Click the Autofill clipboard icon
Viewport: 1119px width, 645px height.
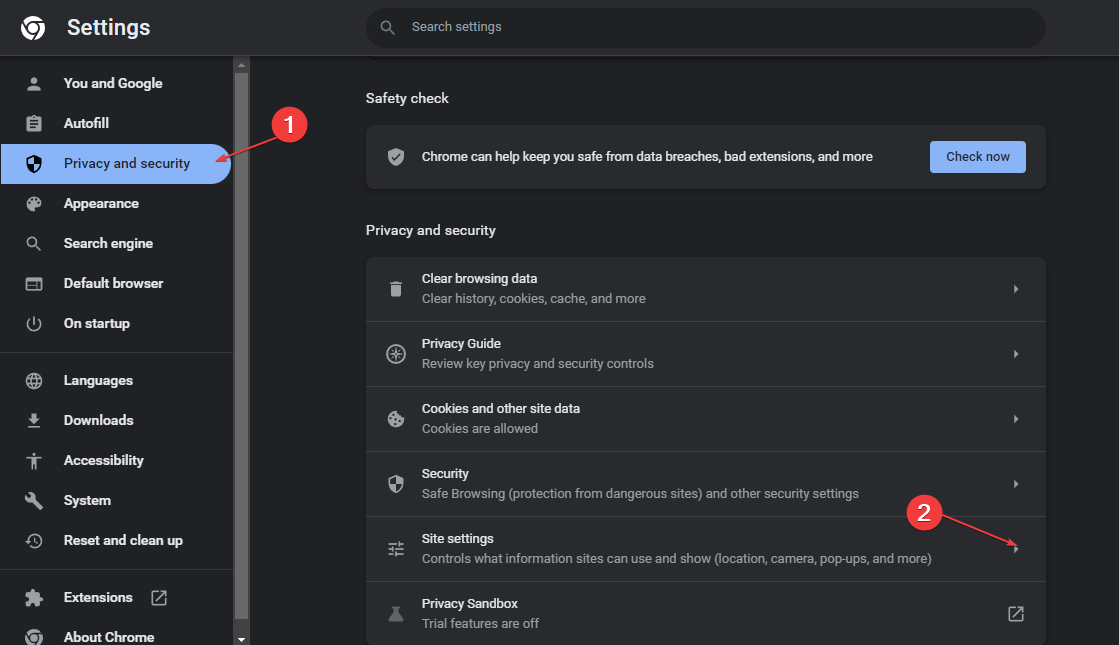tap(34, 123)
